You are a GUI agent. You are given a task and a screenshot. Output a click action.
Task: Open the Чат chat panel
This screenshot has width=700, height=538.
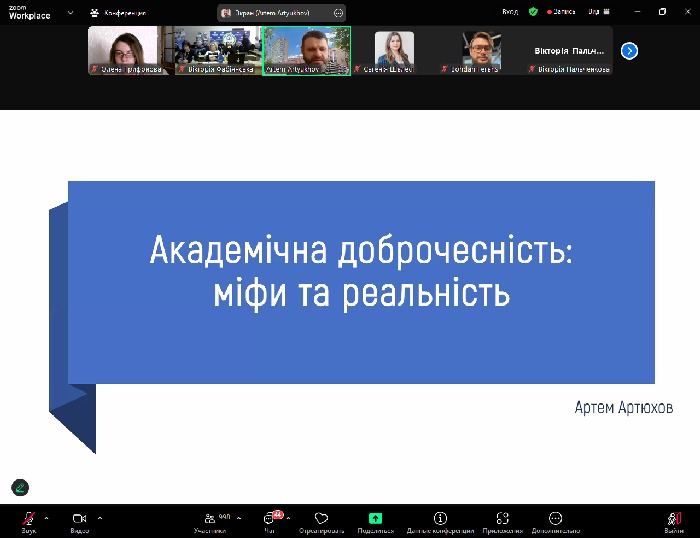pos(270,519)
